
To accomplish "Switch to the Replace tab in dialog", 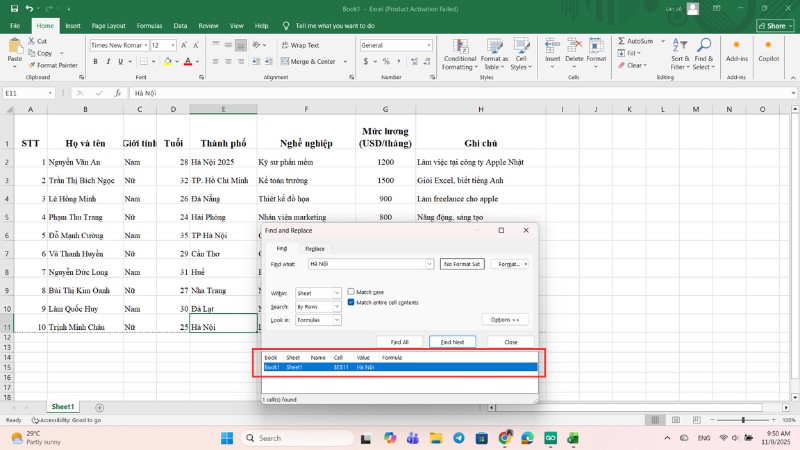I will pyautogui.click(x=314, y=248).
